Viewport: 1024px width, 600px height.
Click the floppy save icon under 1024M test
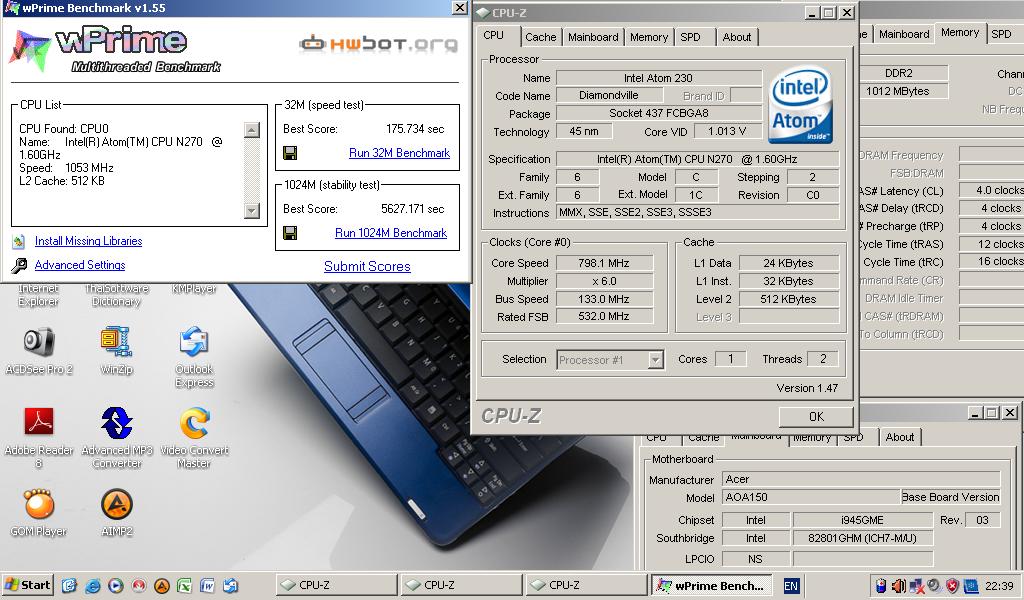[290, 233]
